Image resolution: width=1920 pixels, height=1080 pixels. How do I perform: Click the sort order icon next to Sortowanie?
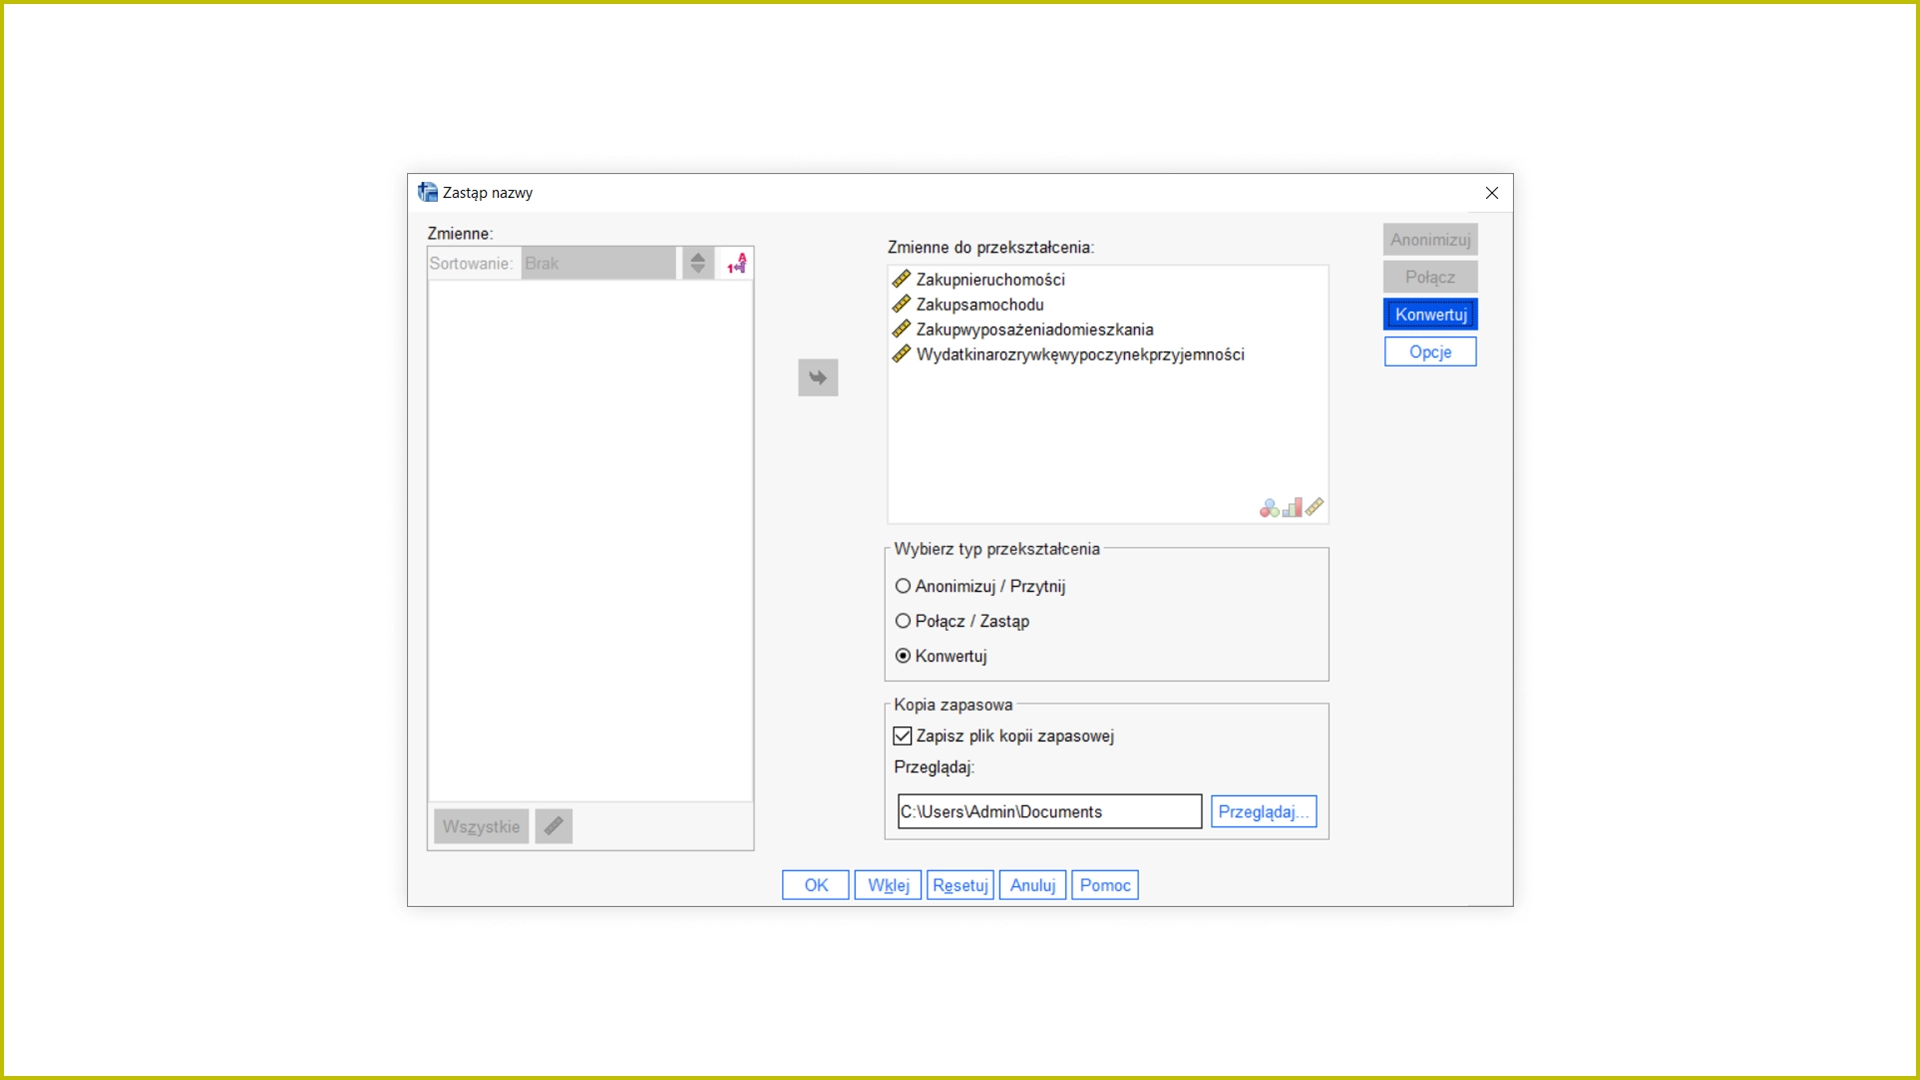[737, 264]
